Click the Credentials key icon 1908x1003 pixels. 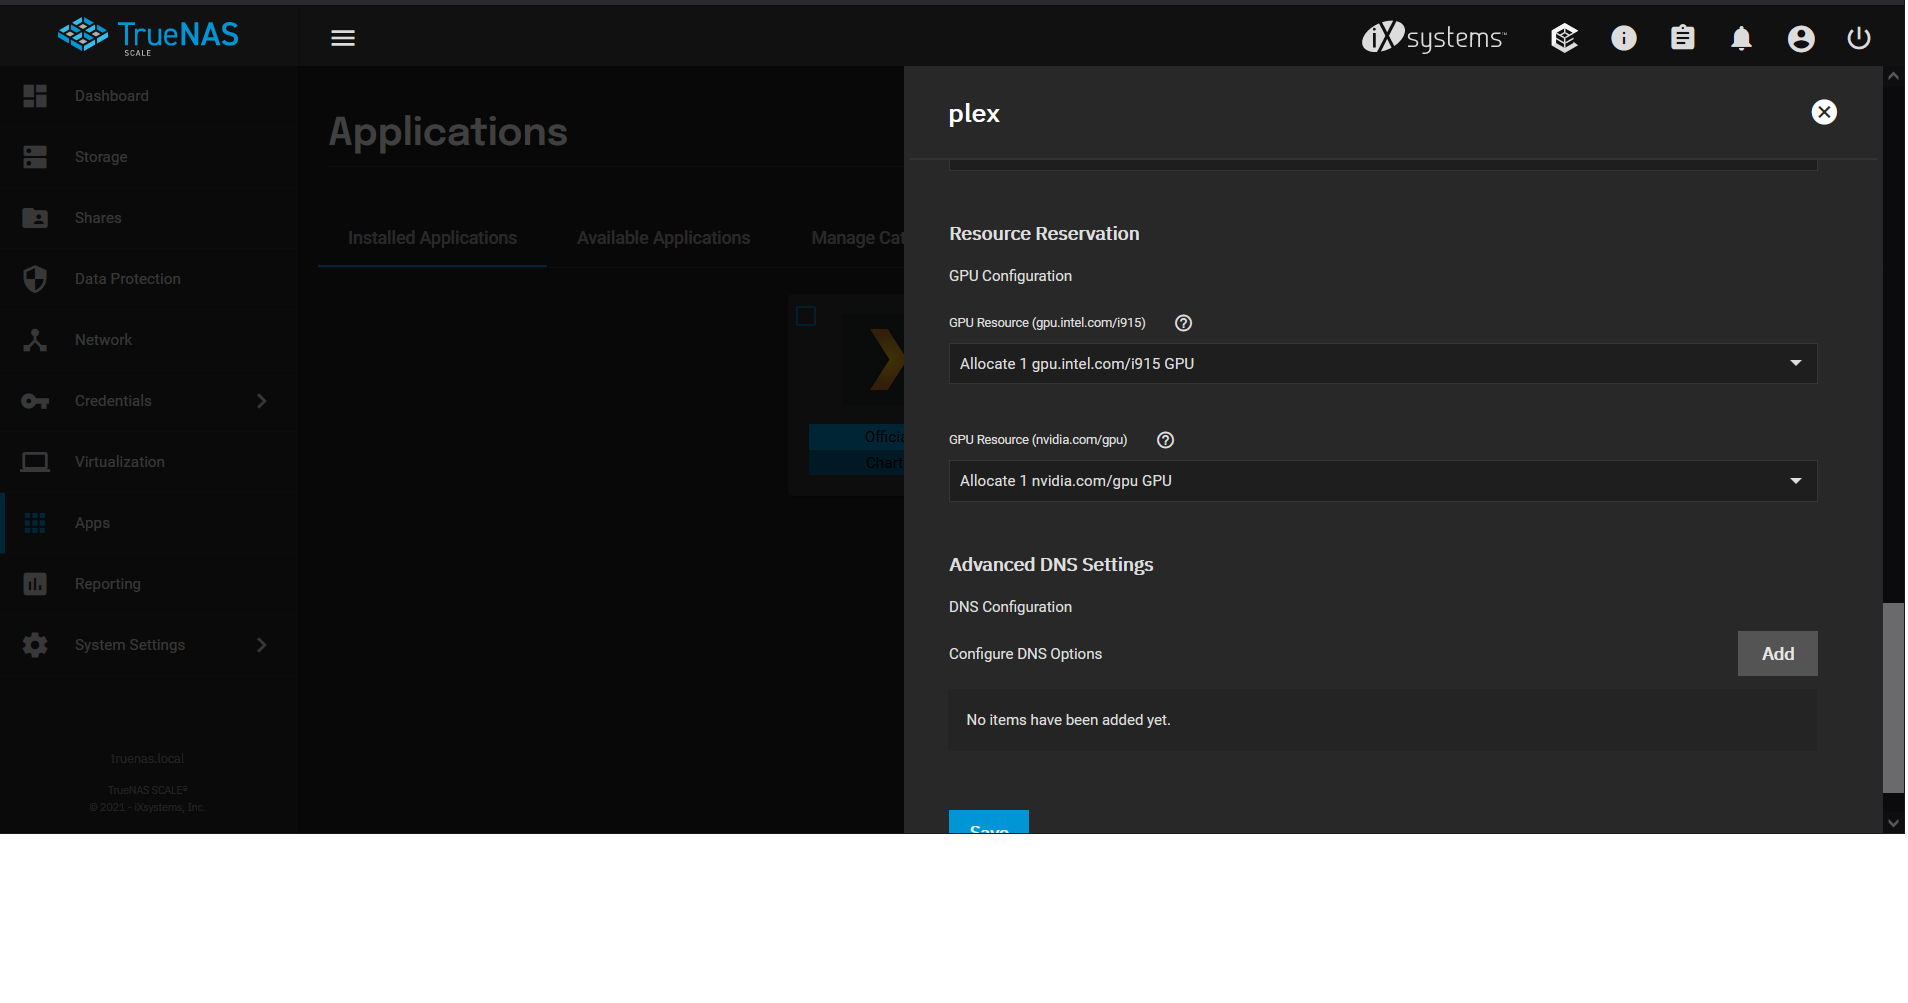[35, 401]
